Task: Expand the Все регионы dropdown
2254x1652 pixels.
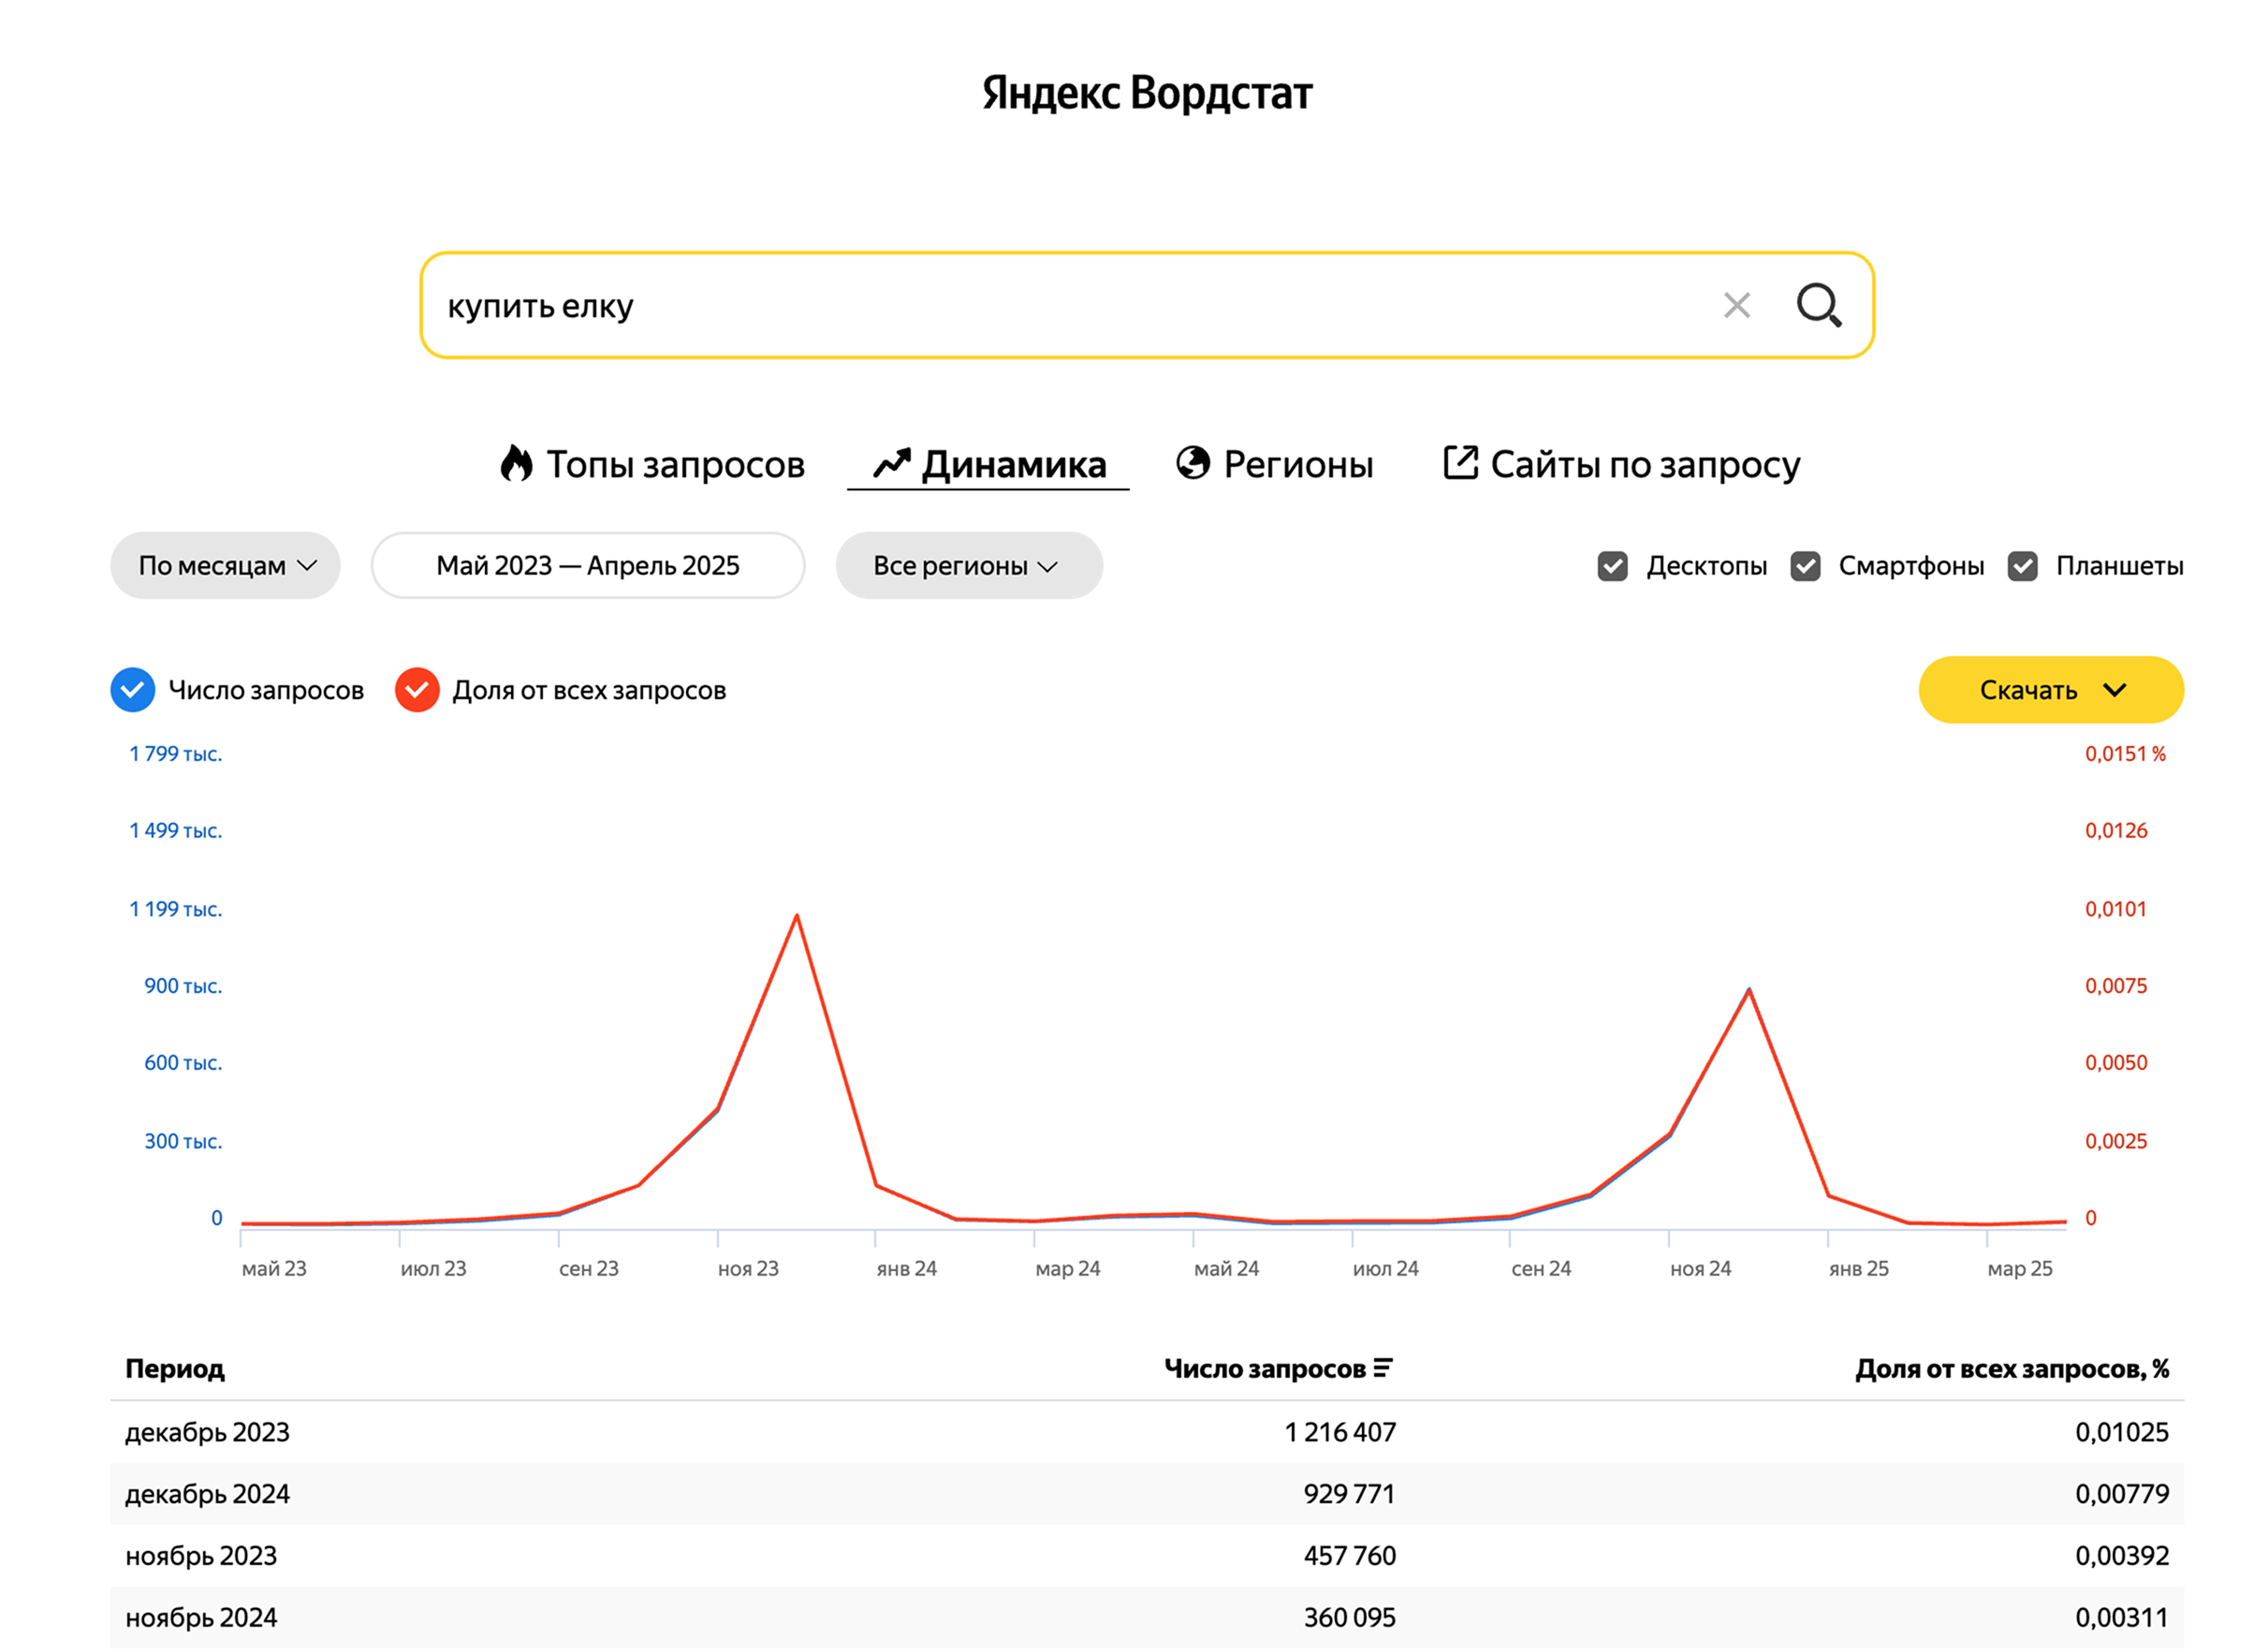Action: point(969,566)
